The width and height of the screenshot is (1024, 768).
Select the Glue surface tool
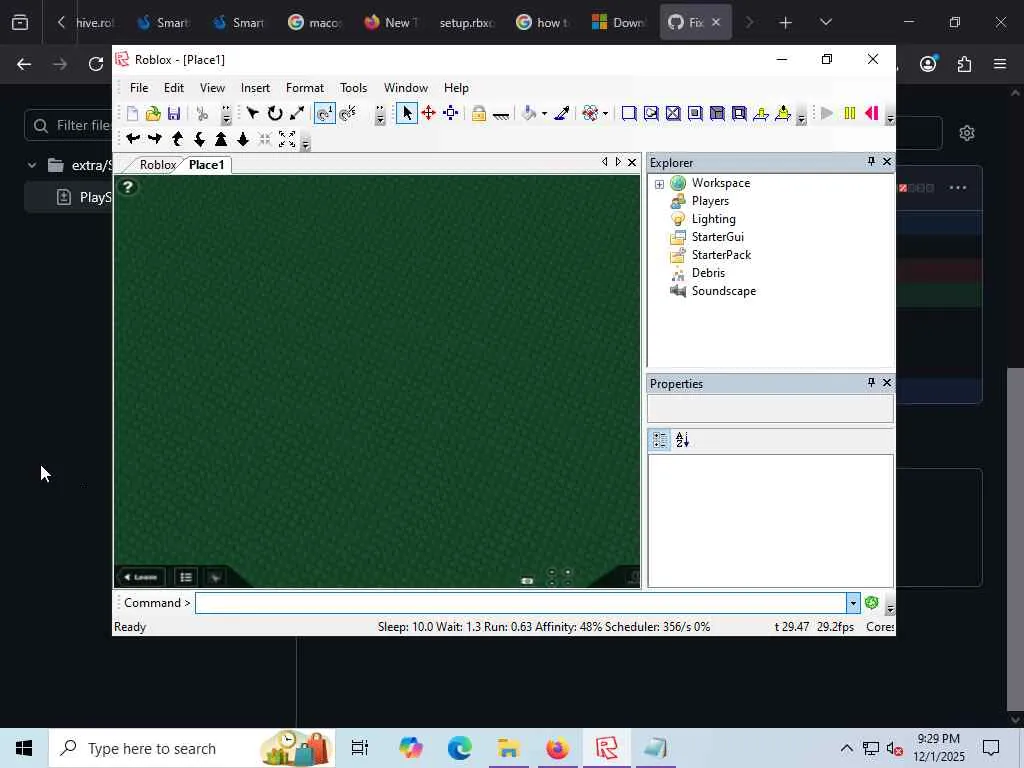(651, 114)
